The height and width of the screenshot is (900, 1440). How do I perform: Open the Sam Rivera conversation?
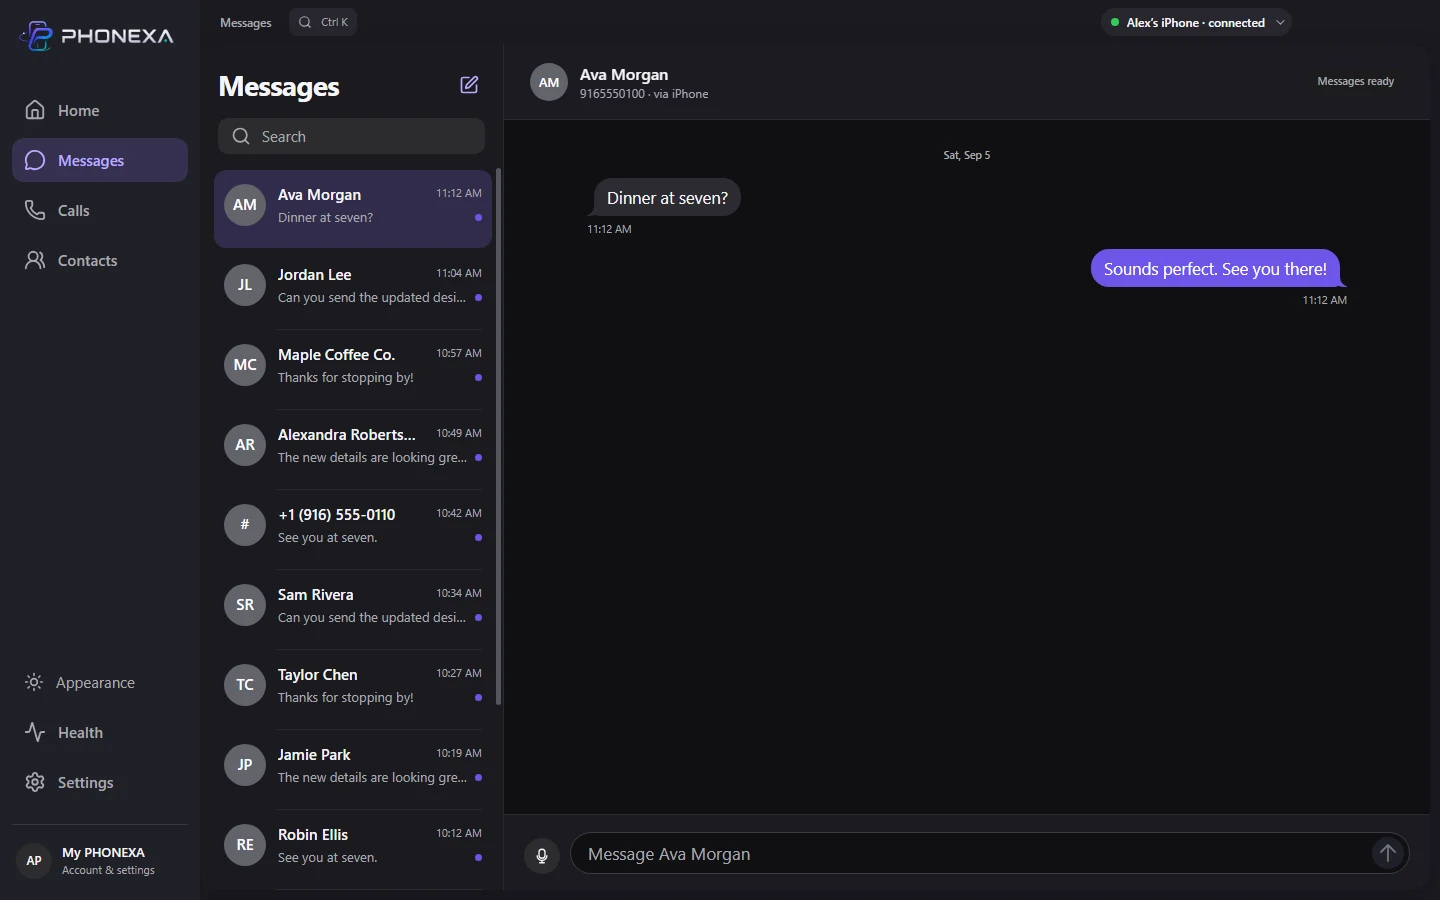pos(353,608)
